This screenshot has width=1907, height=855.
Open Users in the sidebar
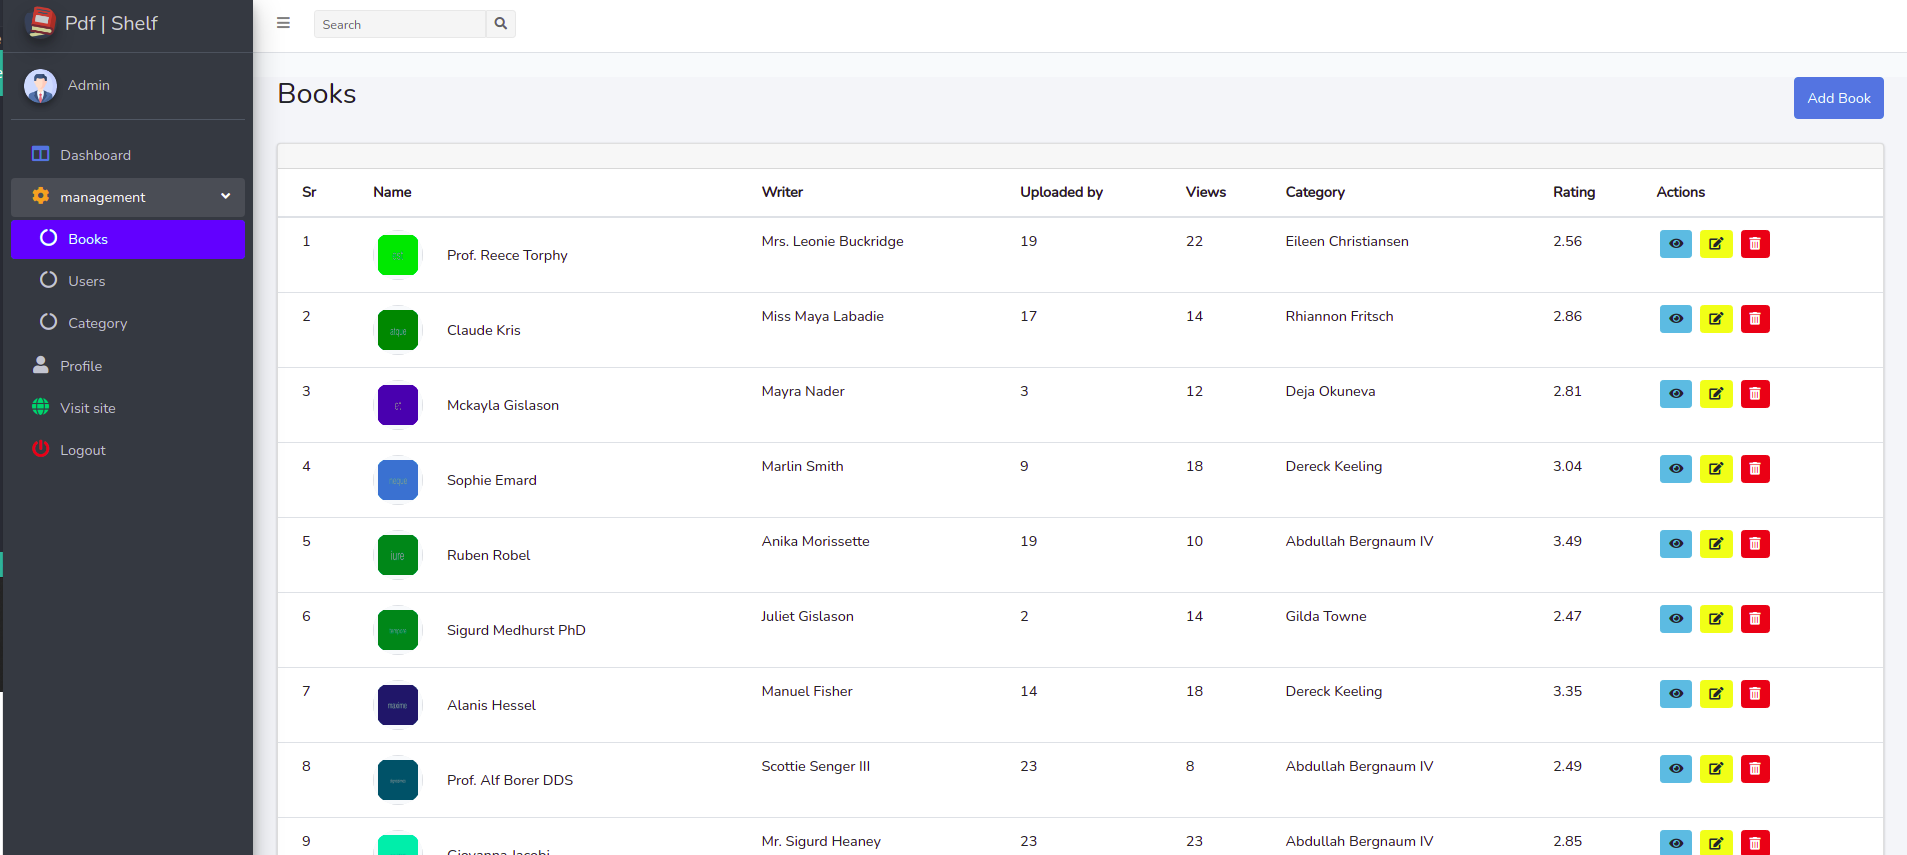coord(128,281)
